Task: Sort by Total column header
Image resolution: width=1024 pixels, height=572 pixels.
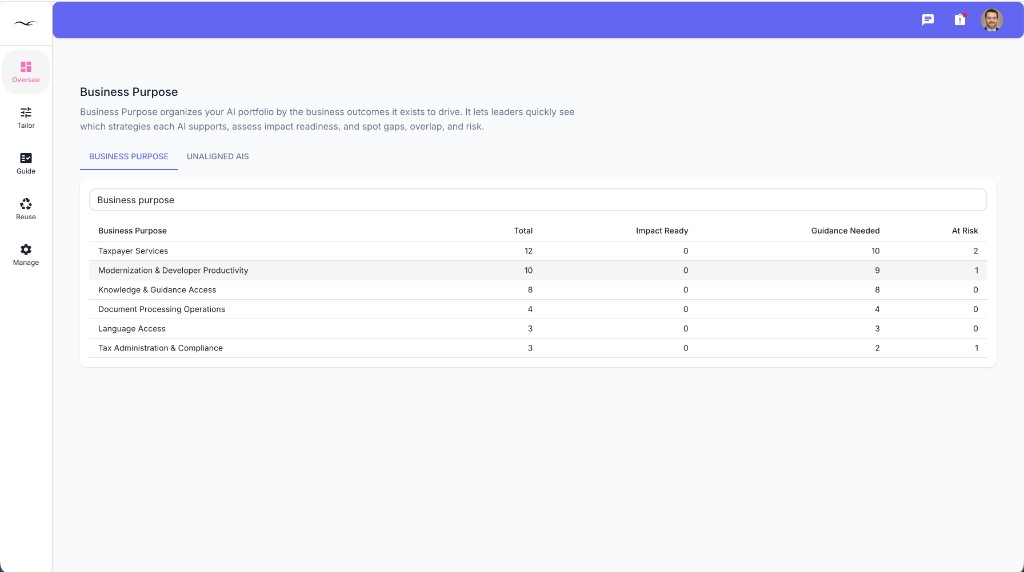Action: click(523, 230)
